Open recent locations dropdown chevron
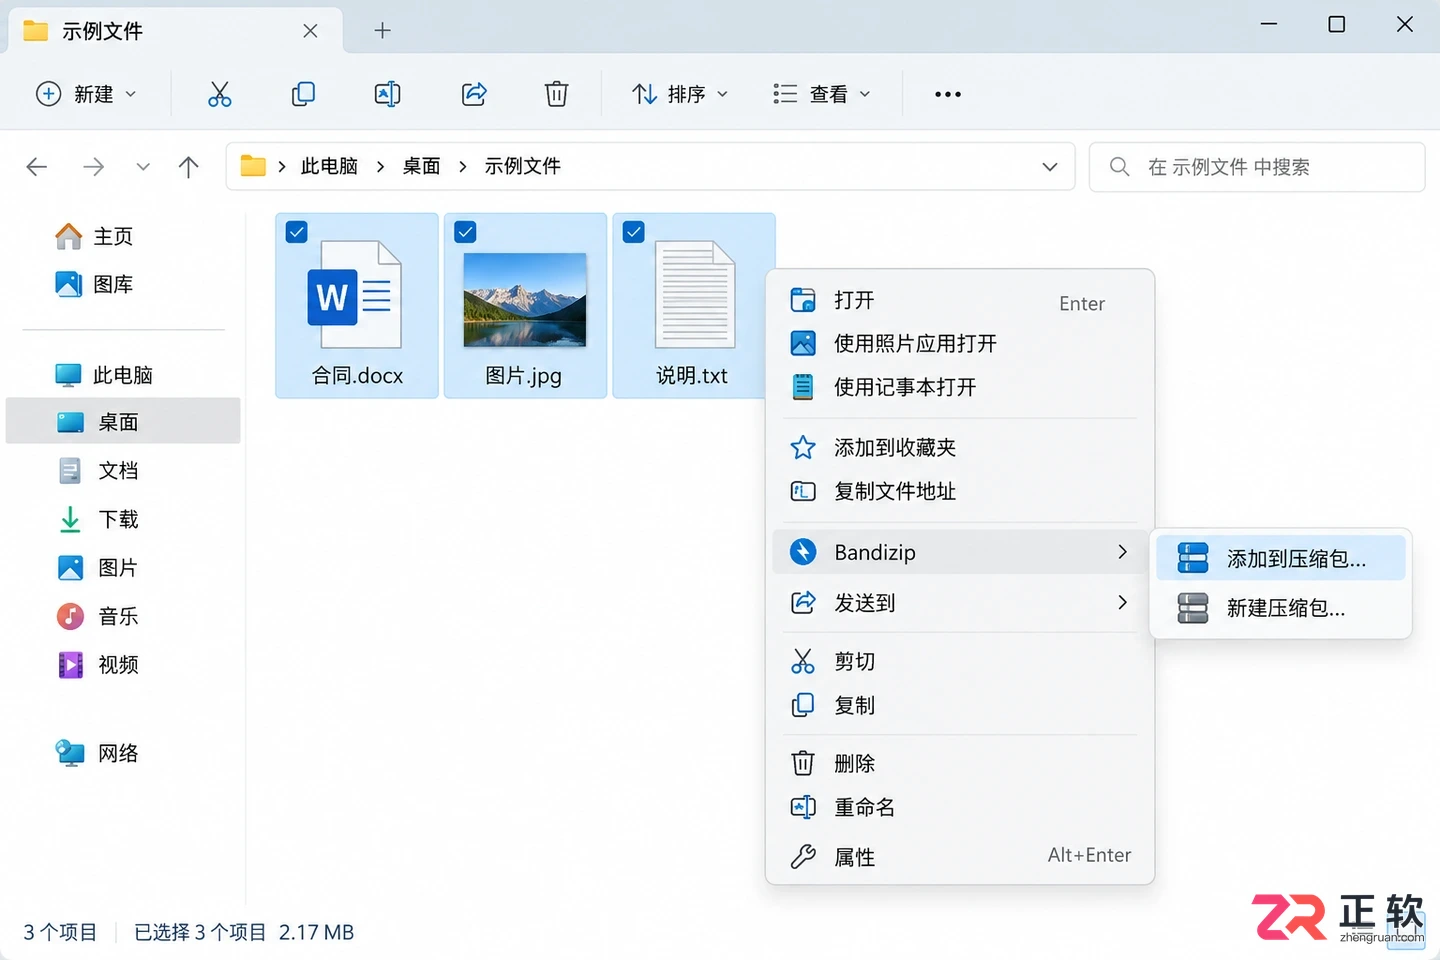This screenshot has width=1440, height=960. pos(143,167)
